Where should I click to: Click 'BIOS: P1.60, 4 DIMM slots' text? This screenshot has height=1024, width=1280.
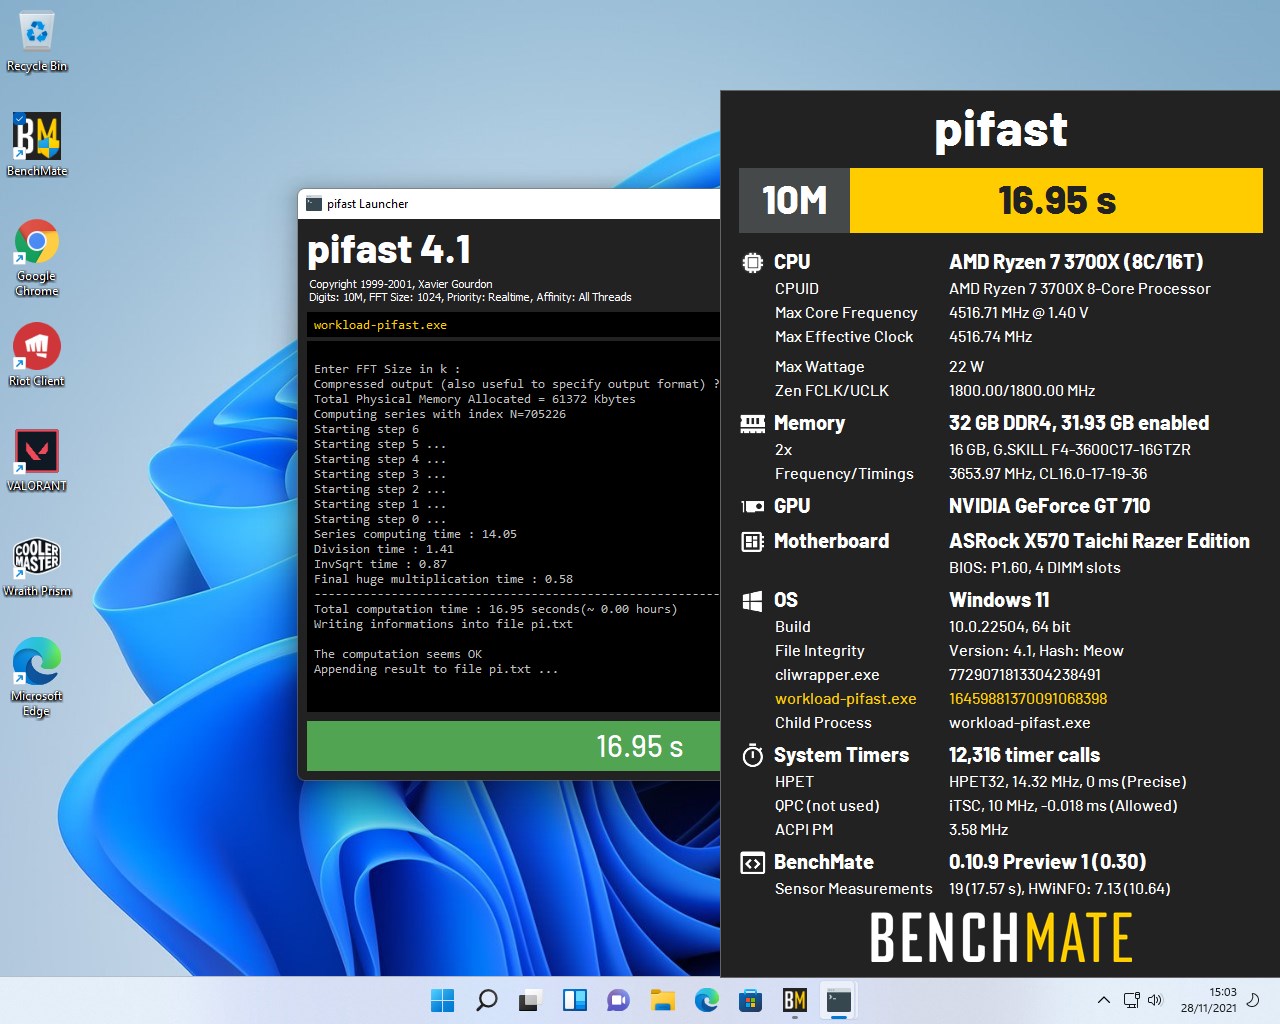click(1034, 568)
